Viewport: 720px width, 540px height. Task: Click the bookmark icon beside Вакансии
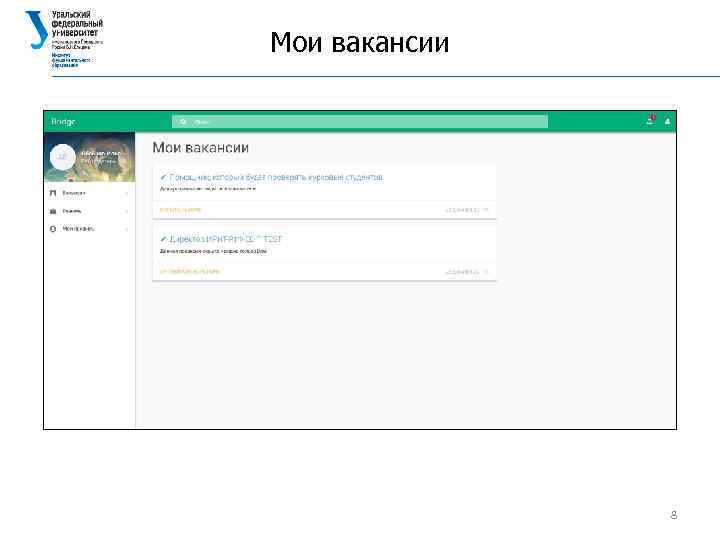53,193
